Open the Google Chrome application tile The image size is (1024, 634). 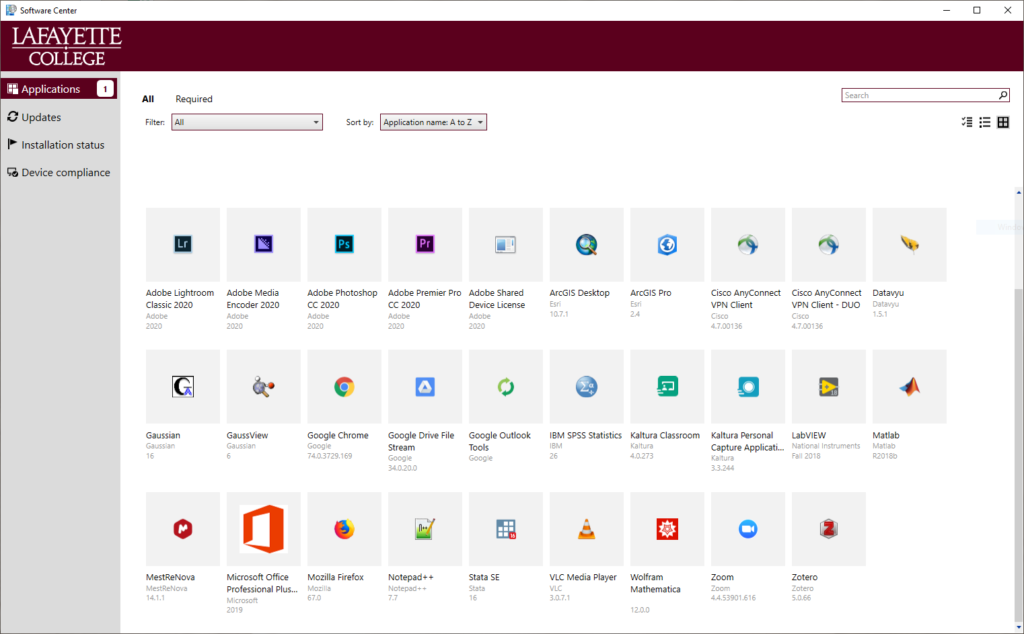point(343,386)
